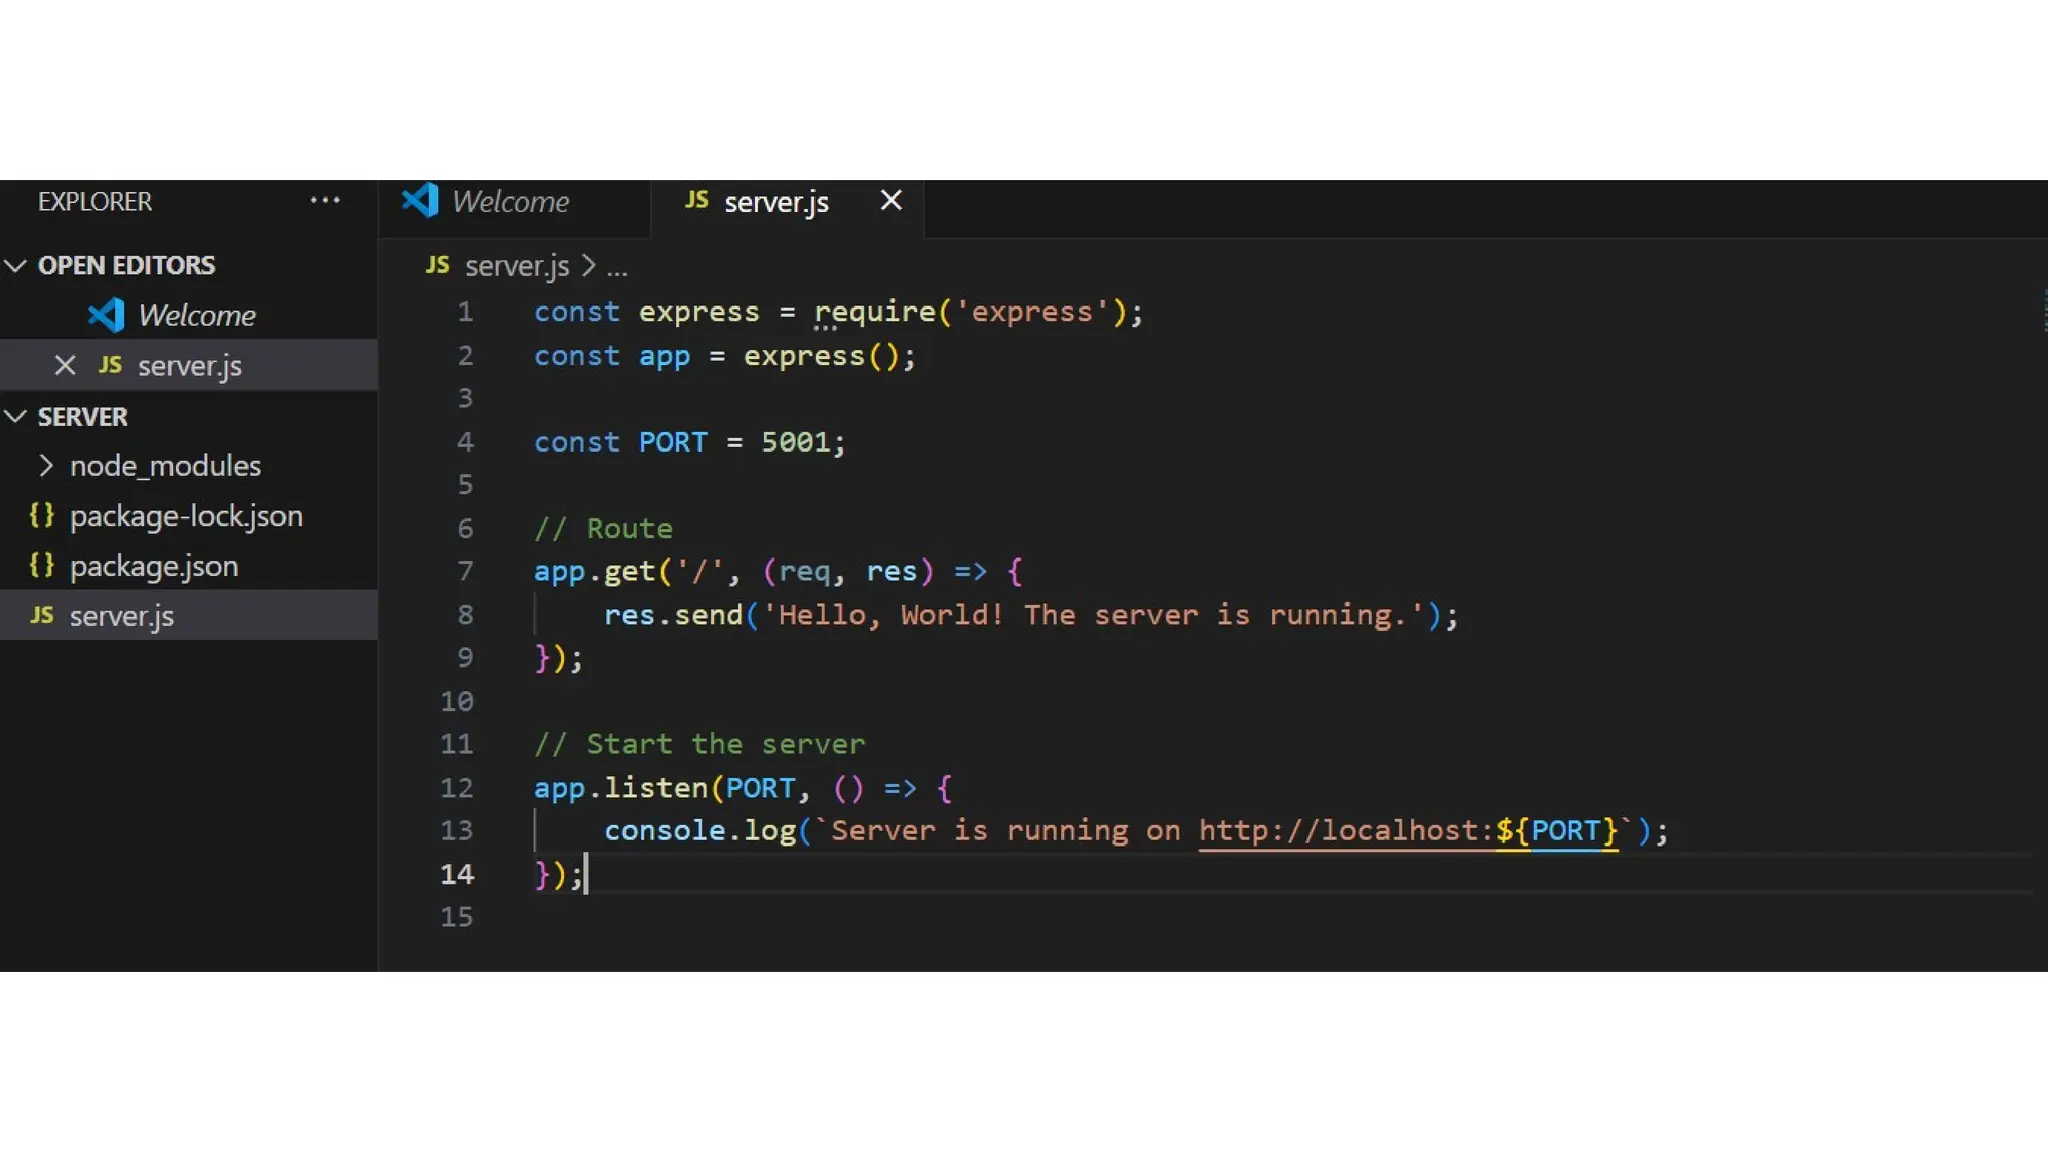Click JS icon of server.js in tree
2048x1152 pixels.
coord(42,615)
